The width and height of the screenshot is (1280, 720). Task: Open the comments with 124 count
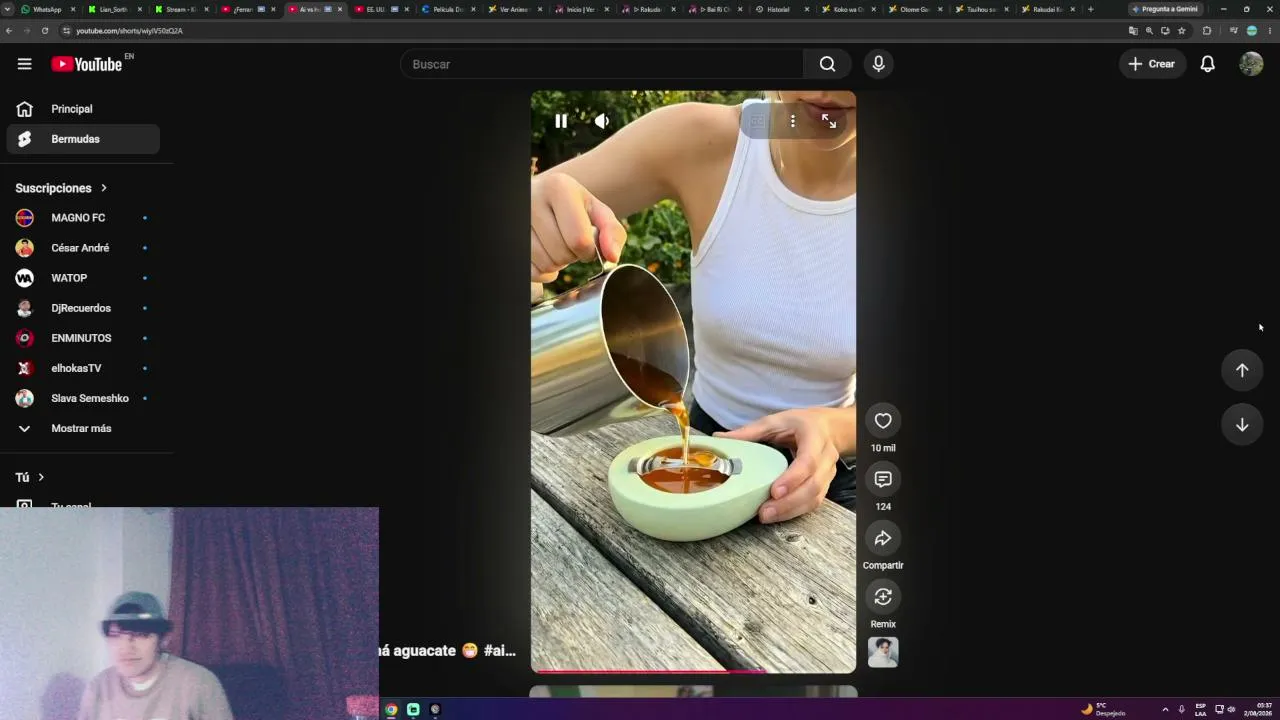point(883,479)
